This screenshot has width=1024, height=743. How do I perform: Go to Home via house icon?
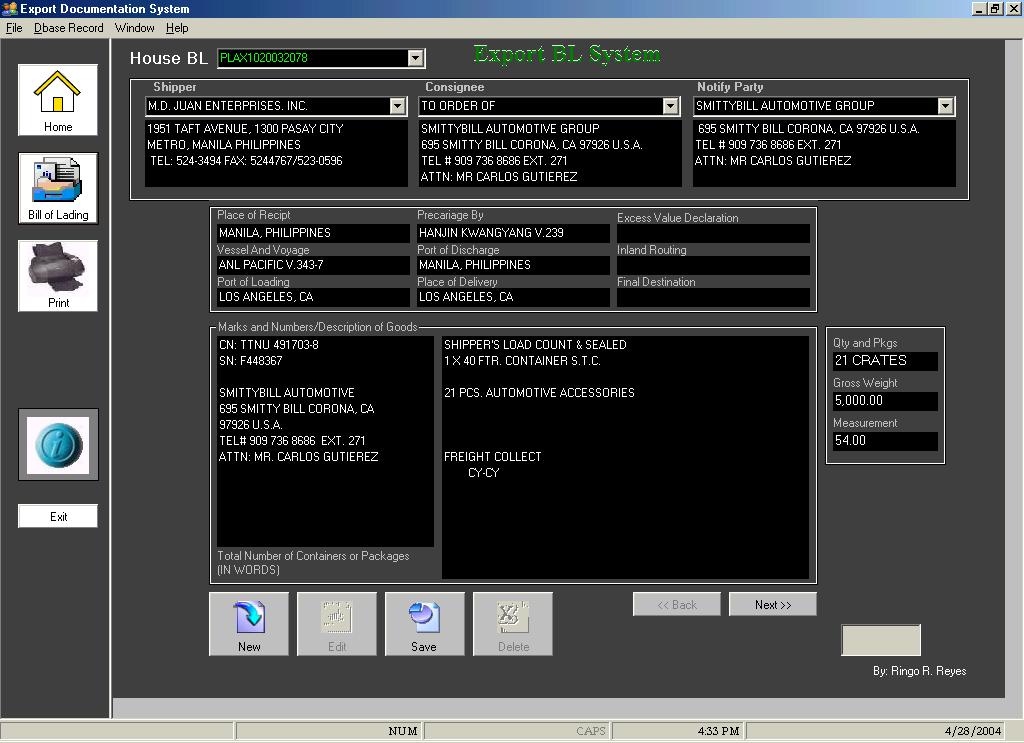[x=57, y=100]
